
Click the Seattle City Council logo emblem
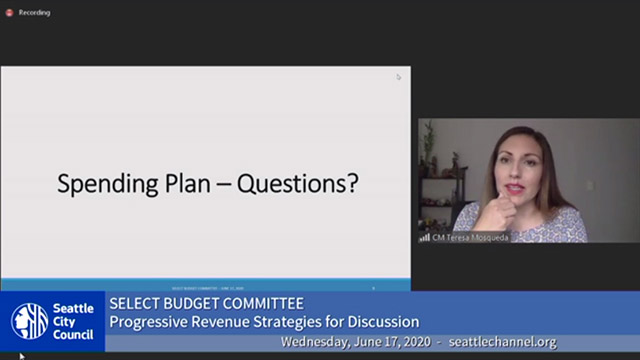[29, 321]
